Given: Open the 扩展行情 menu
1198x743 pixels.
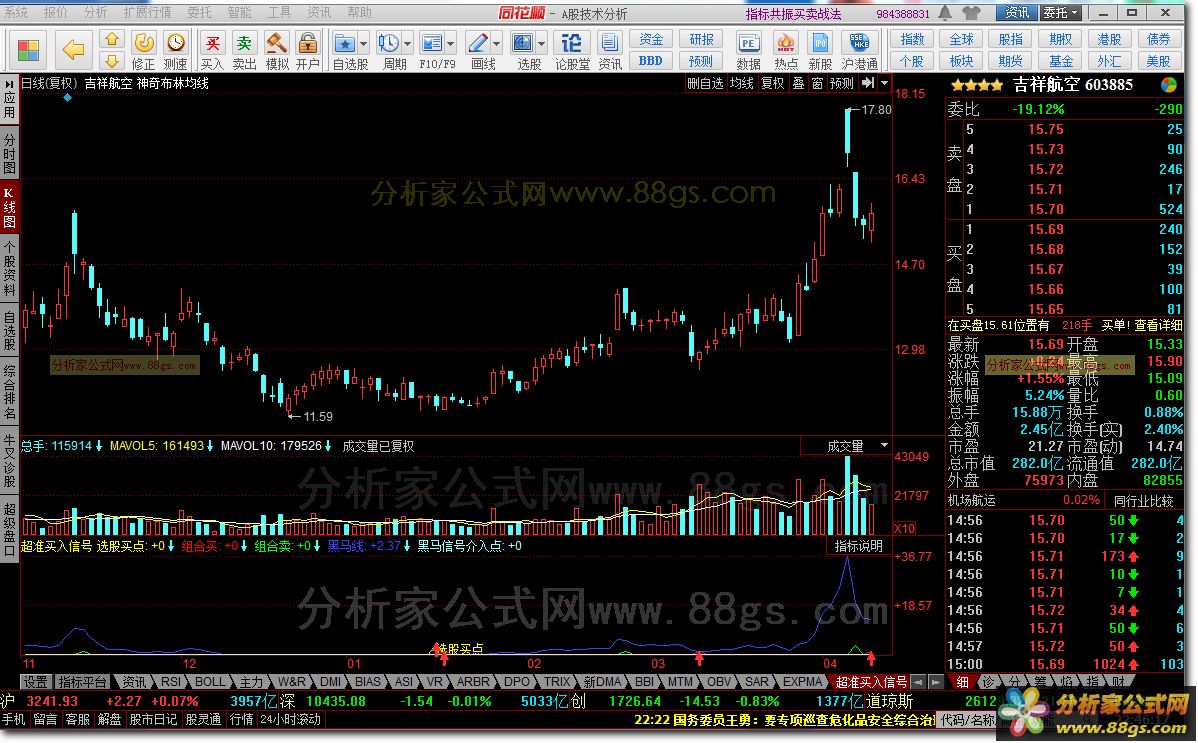Looking at the screenshot, I should [x=147, y=12].
